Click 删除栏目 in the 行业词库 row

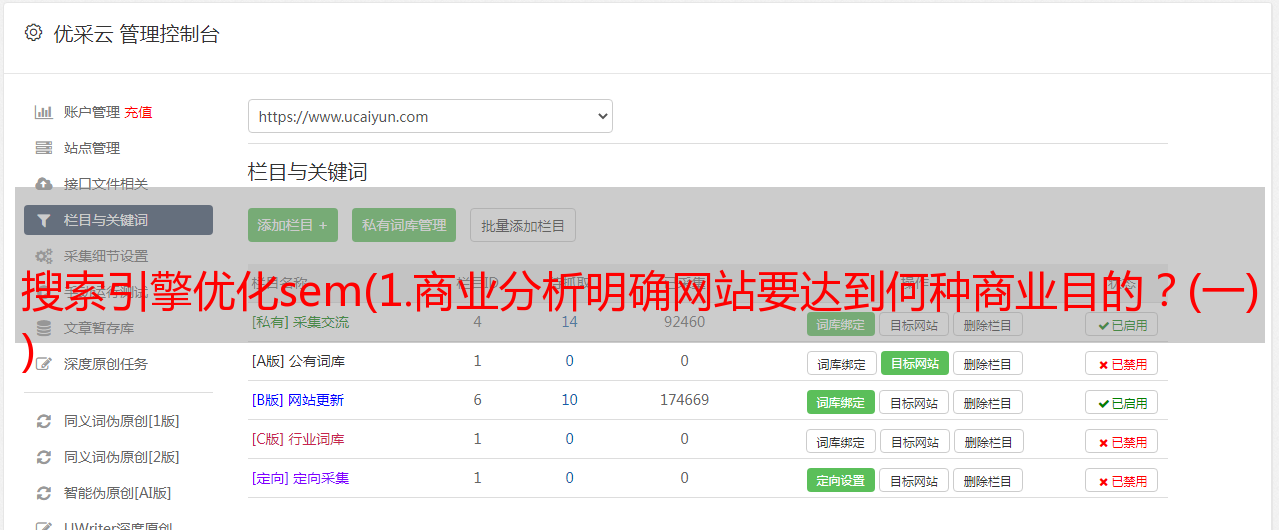coord(988,441)
